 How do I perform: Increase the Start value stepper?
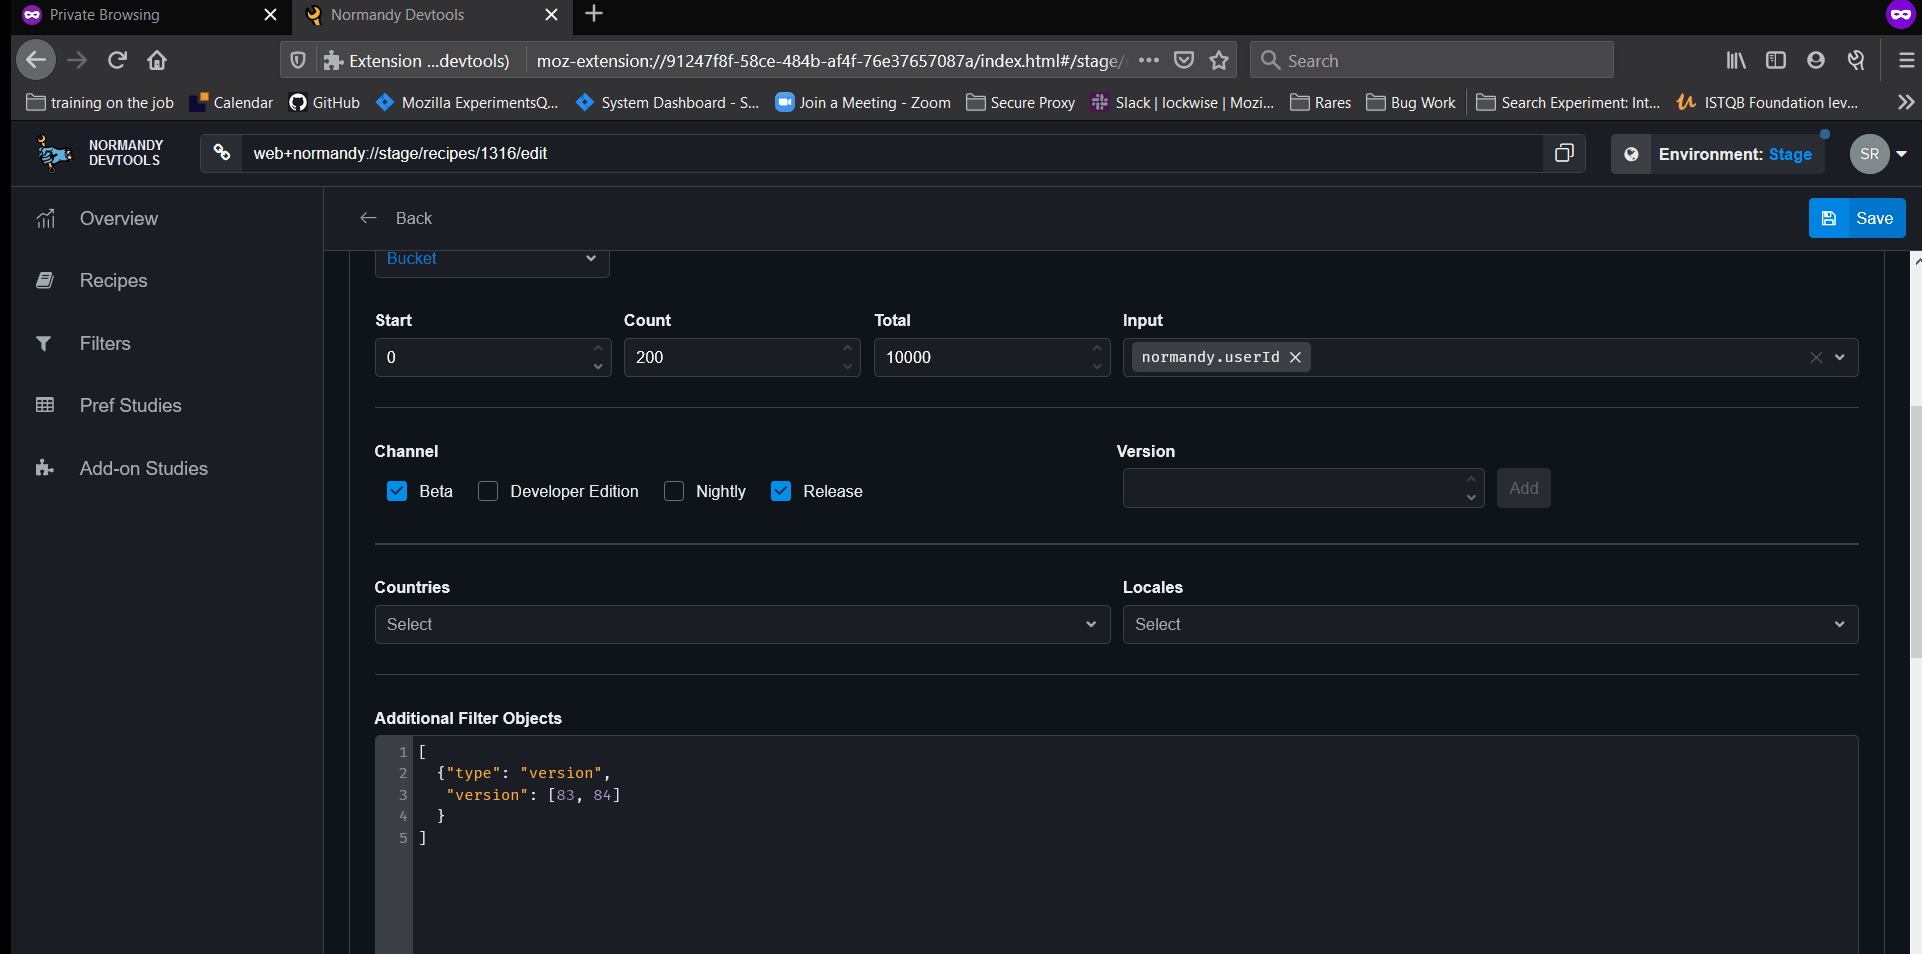[598, 348]
